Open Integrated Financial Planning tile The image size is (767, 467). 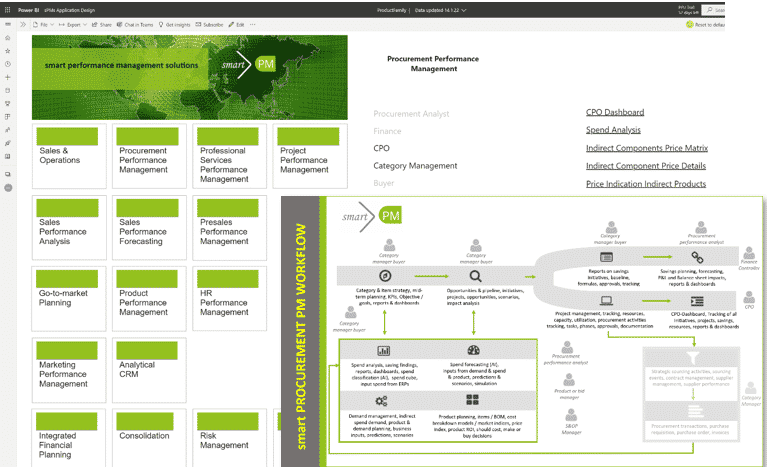point(69,438)
